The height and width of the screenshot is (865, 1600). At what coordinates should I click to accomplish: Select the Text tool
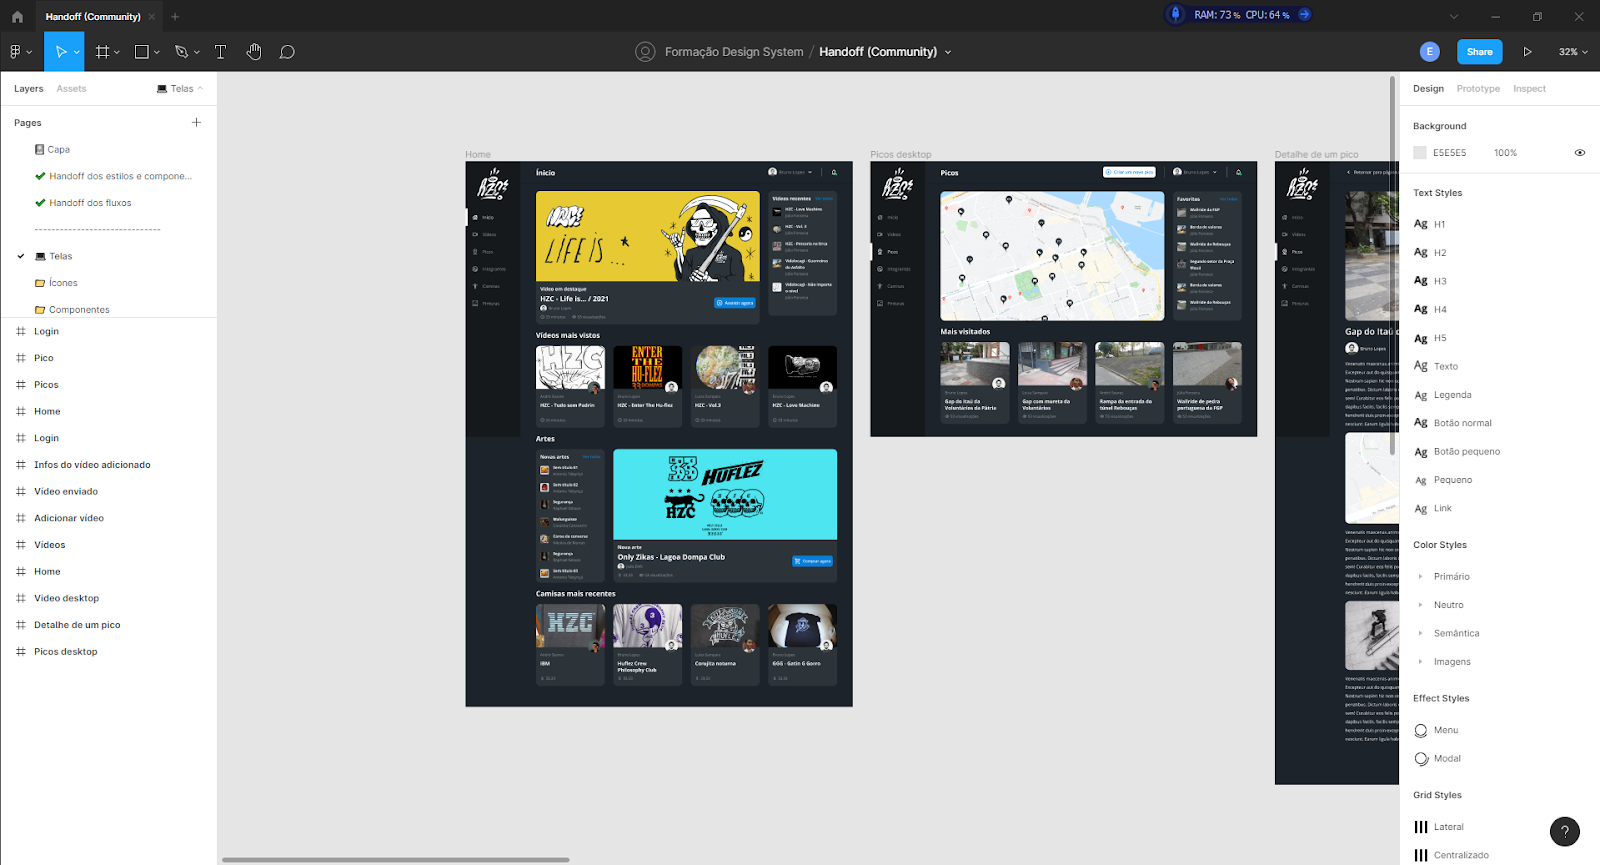(220, 52)
